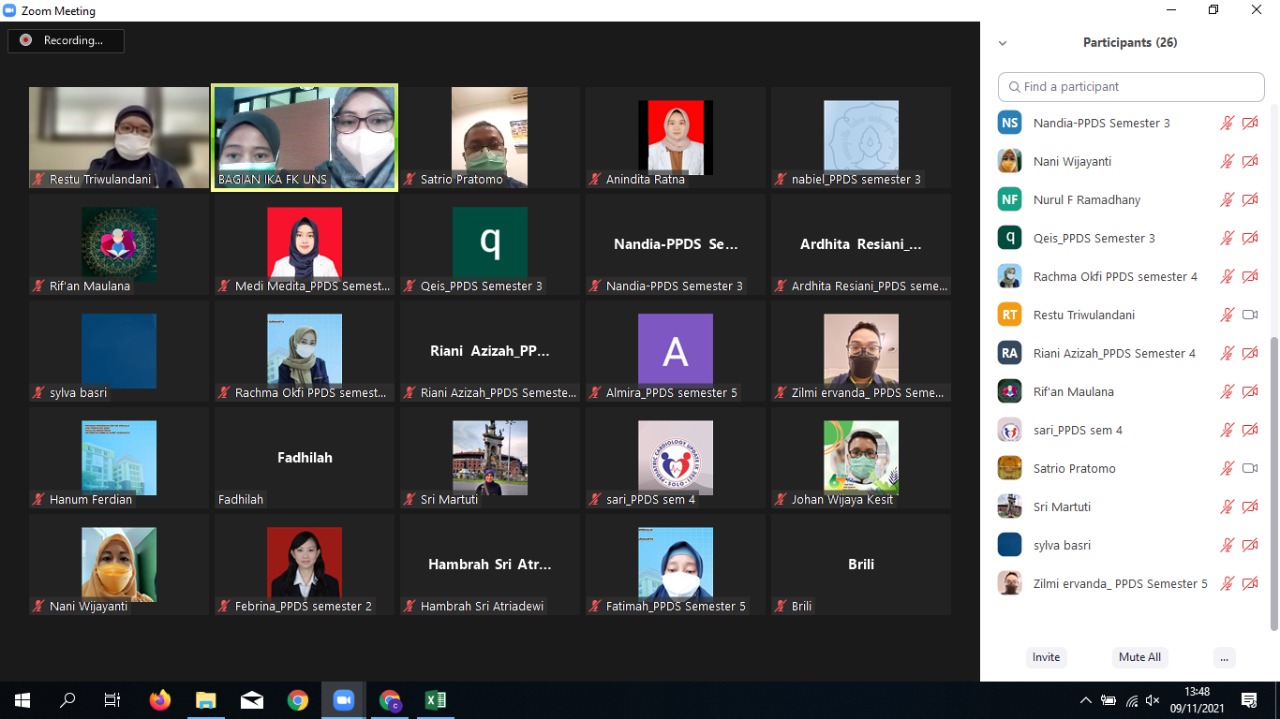Click the participants list vertical scrollbar
This screenshot has width=1280, height=719.
[x=1273, y=480]
